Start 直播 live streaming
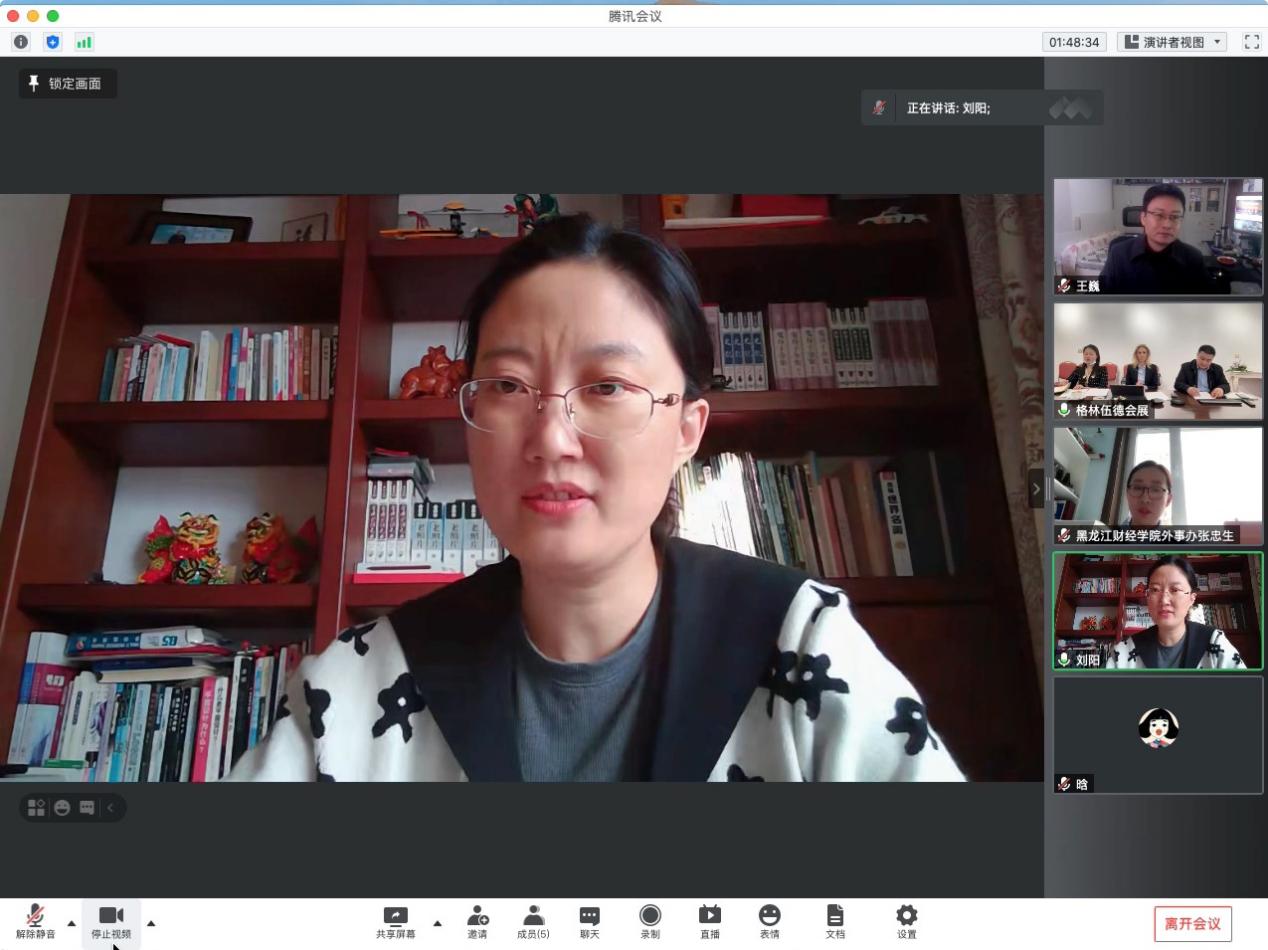 [709, 922]
